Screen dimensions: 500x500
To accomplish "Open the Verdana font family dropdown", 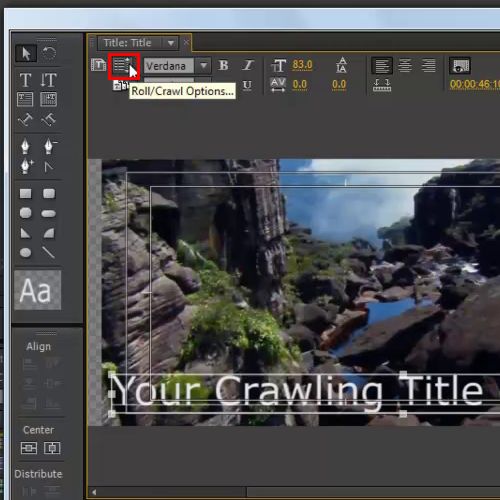I will point(203,66).
